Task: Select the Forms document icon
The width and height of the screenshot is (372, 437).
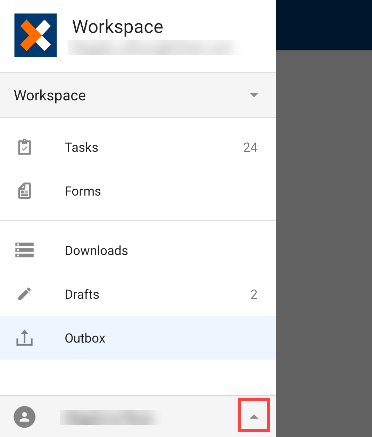Action: pyautogui.click(x=24, y=191)
